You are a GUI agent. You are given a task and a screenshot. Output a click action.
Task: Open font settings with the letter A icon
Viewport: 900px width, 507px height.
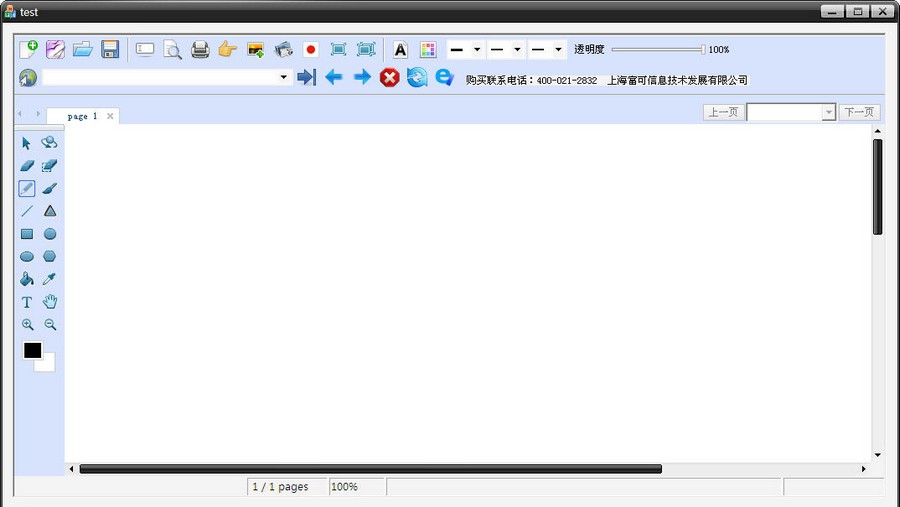(x=401, y=50)
